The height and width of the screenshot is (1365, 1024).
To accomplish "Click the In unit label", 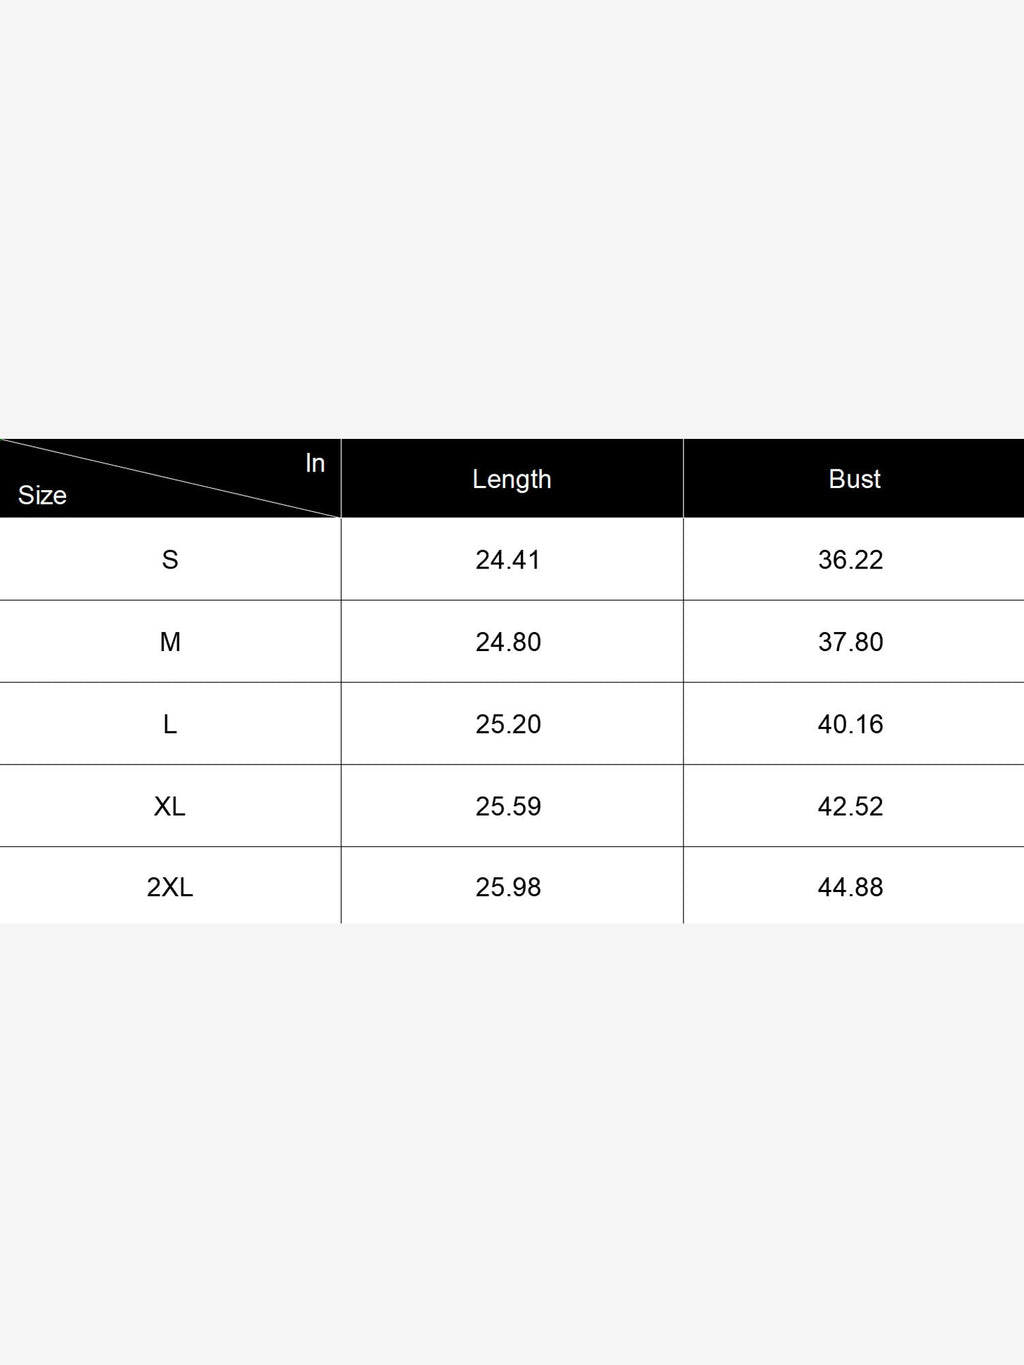I will click(315, 463).
